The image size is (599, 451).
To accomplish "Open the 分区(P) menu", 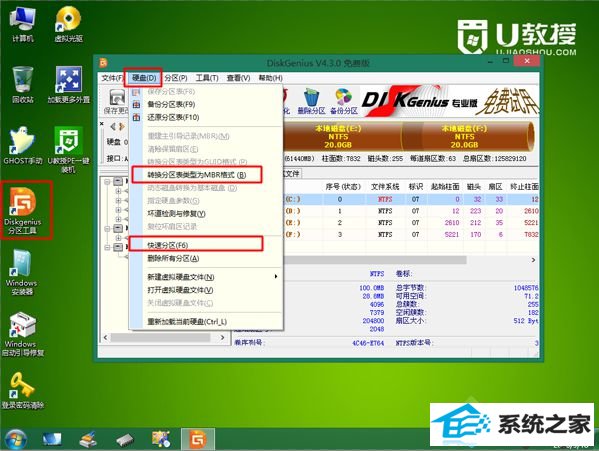I will click(176, 78).
